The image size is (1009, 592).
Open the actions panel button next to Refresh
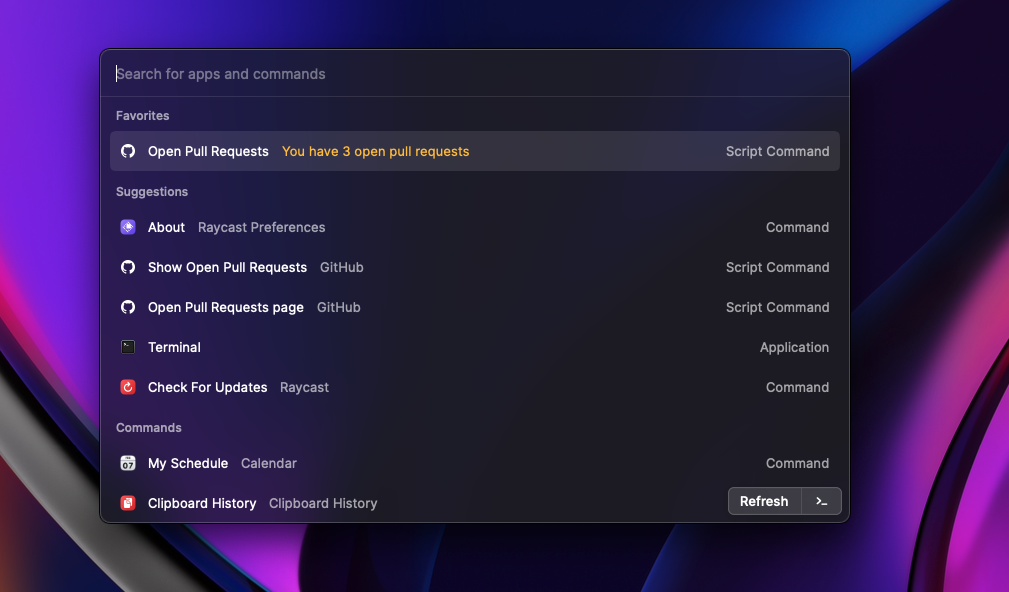coord(820,501)
